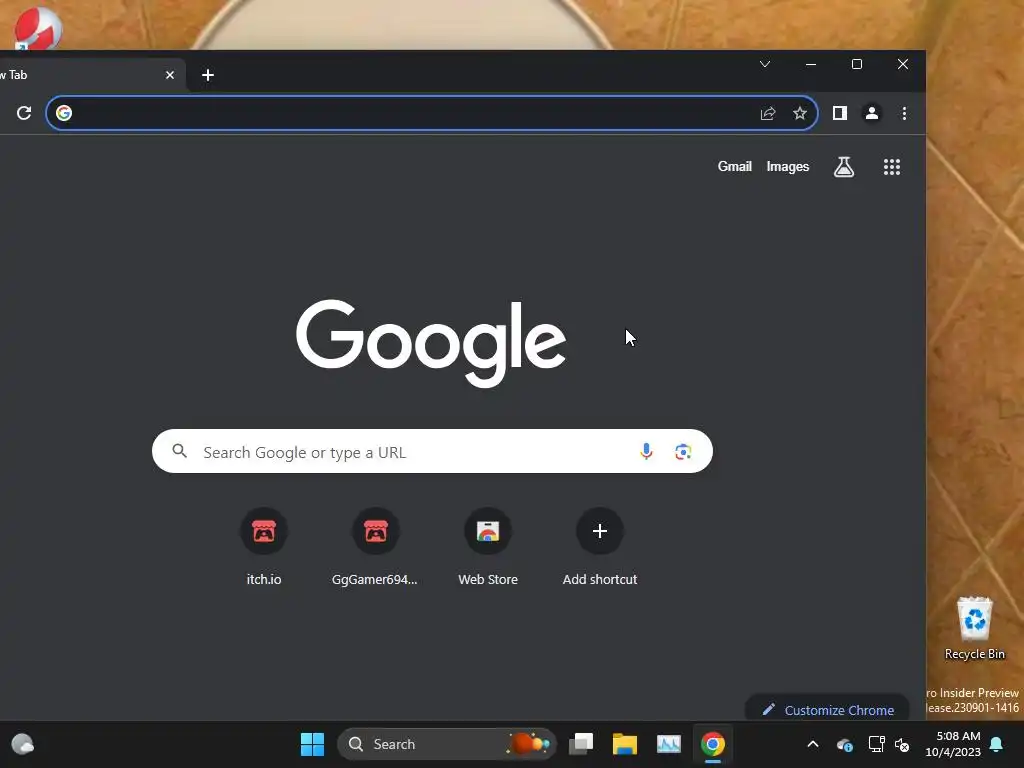This screenshot has width=1024, height=768.
Task: Reload the page with the refresh icon
Action: (24, 113)
